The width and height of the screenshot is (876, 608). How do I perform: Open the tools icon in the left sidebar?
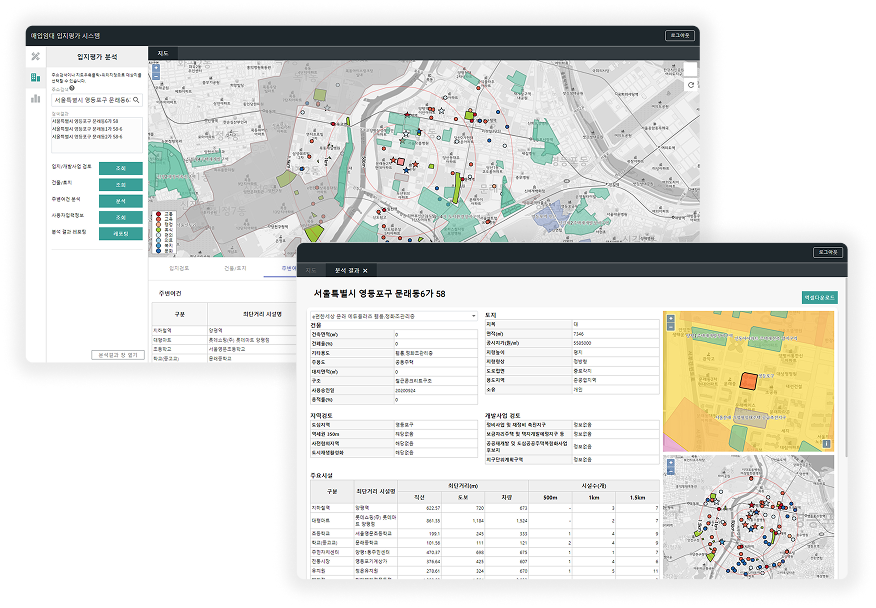[35, 56]
